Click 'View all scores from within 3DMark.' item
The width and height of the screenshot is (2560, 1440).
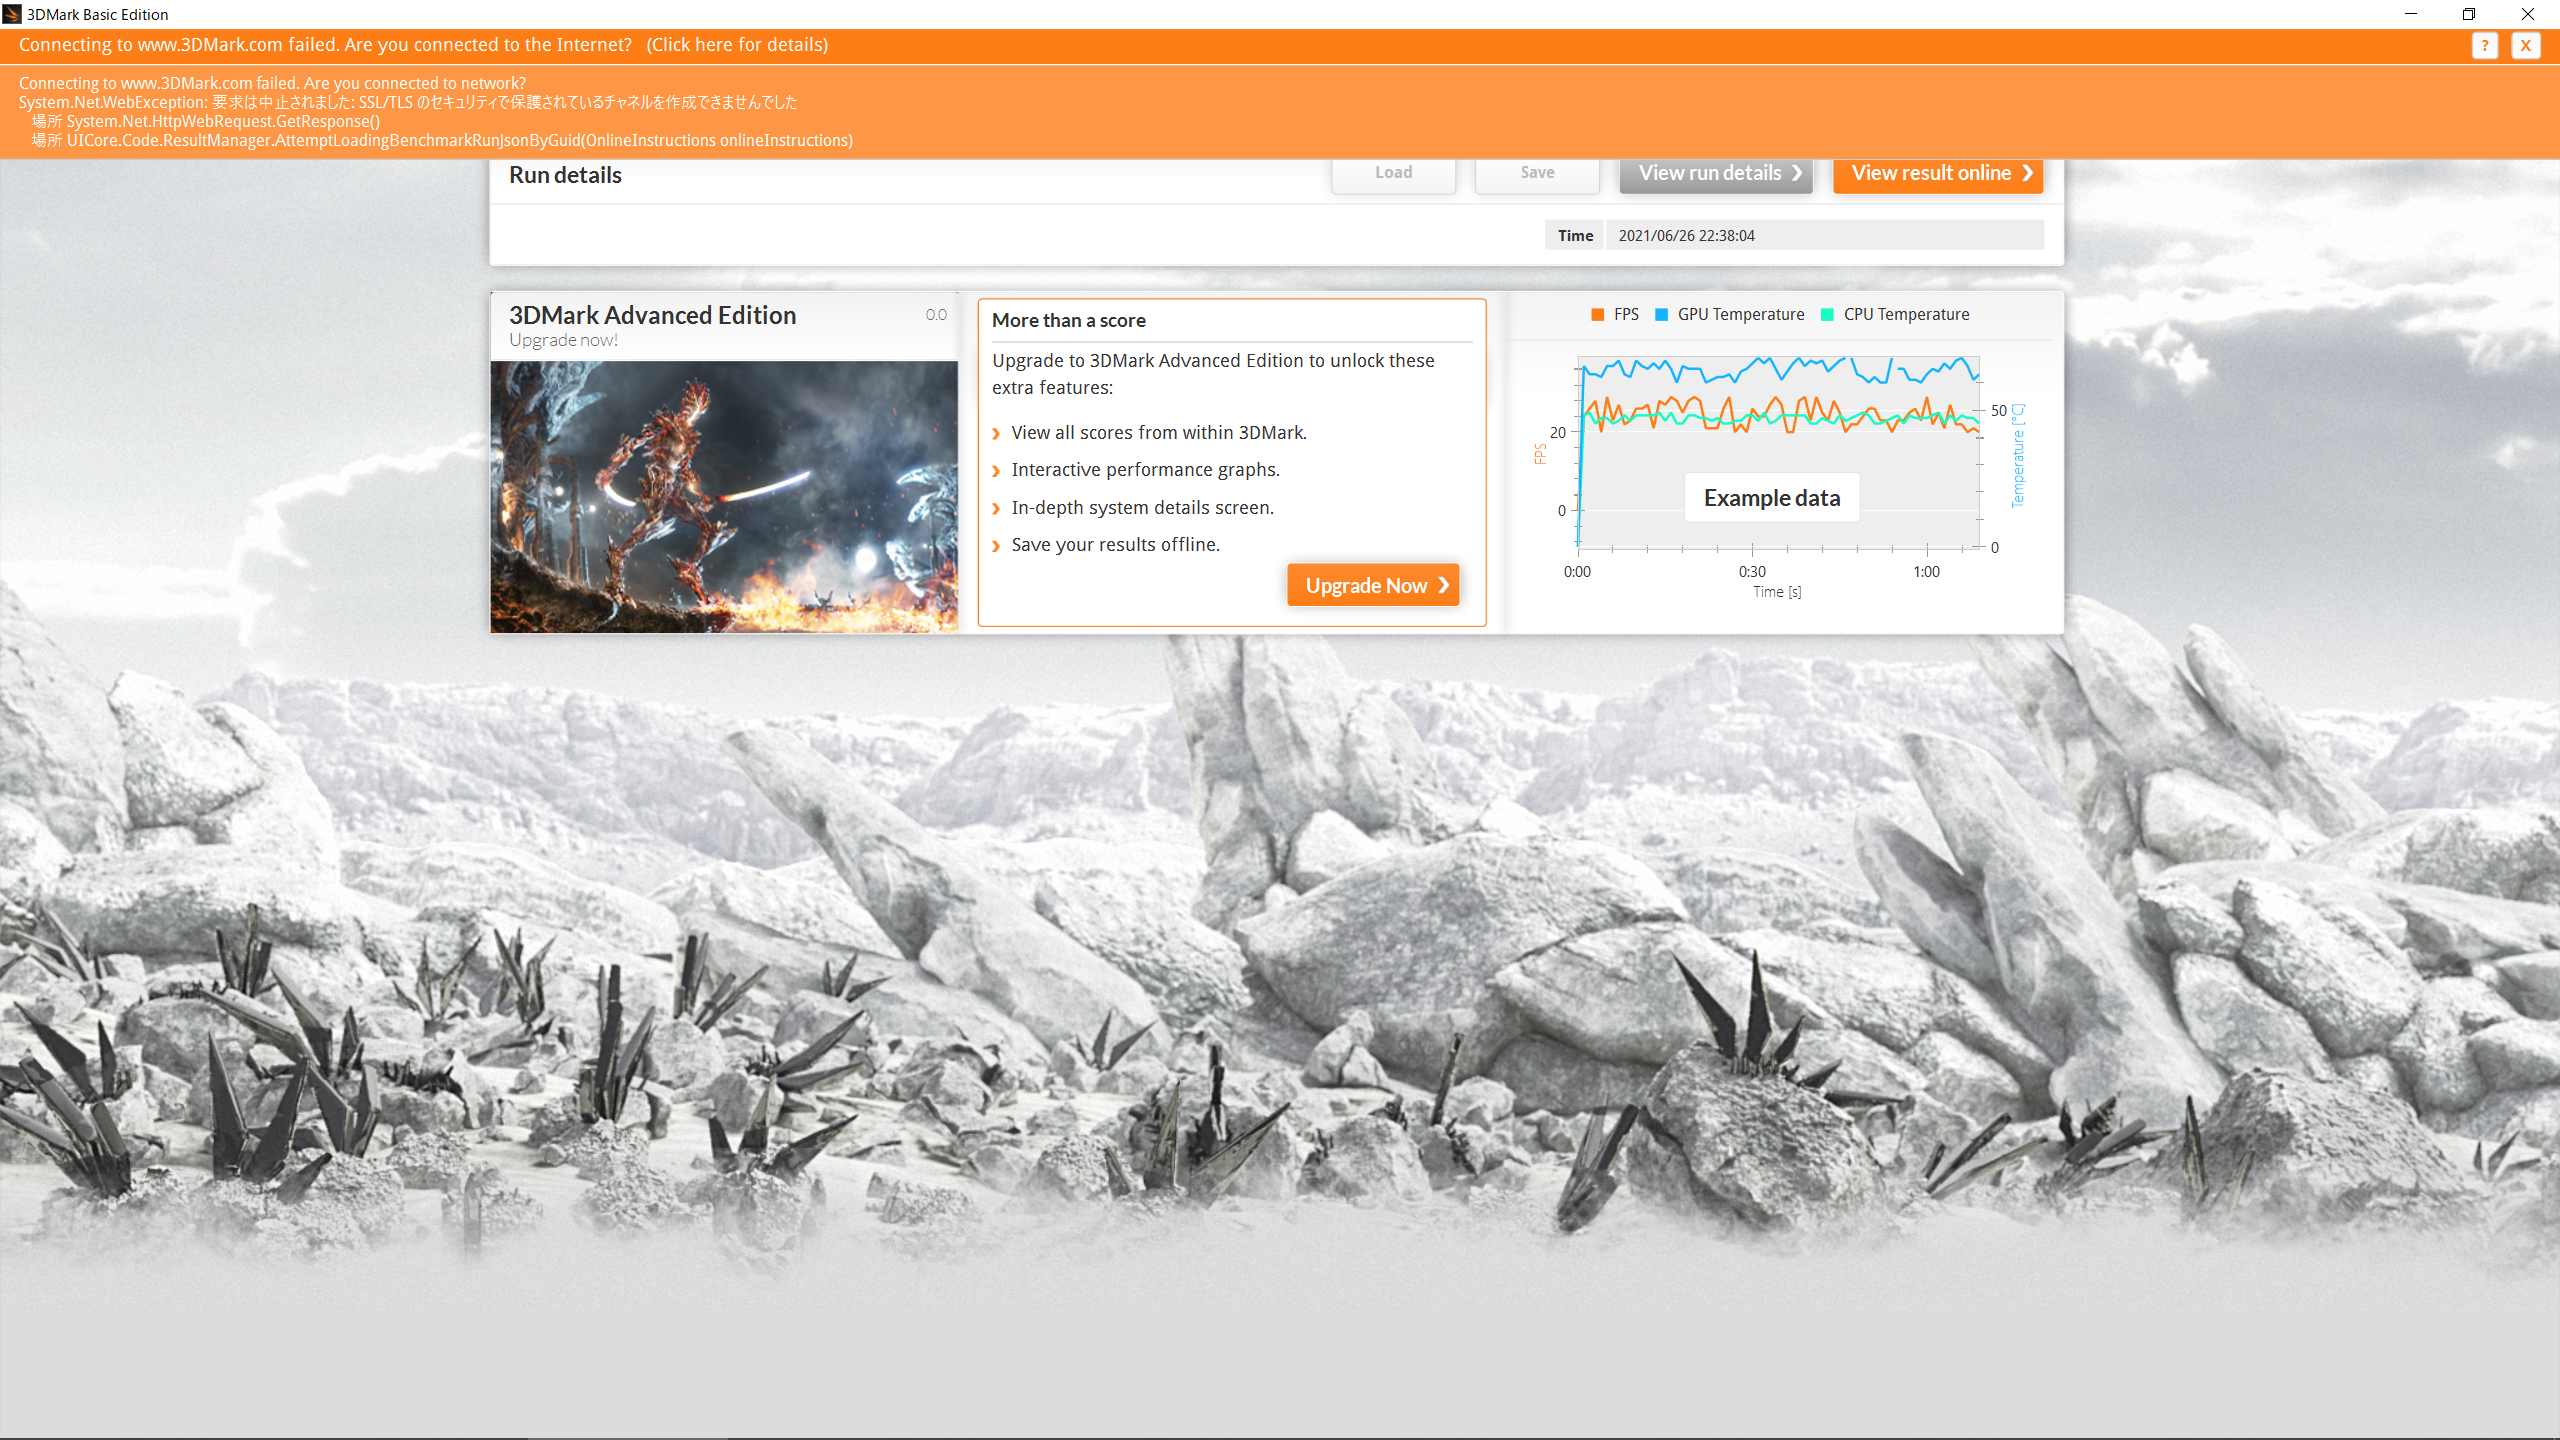(1159, 432)
